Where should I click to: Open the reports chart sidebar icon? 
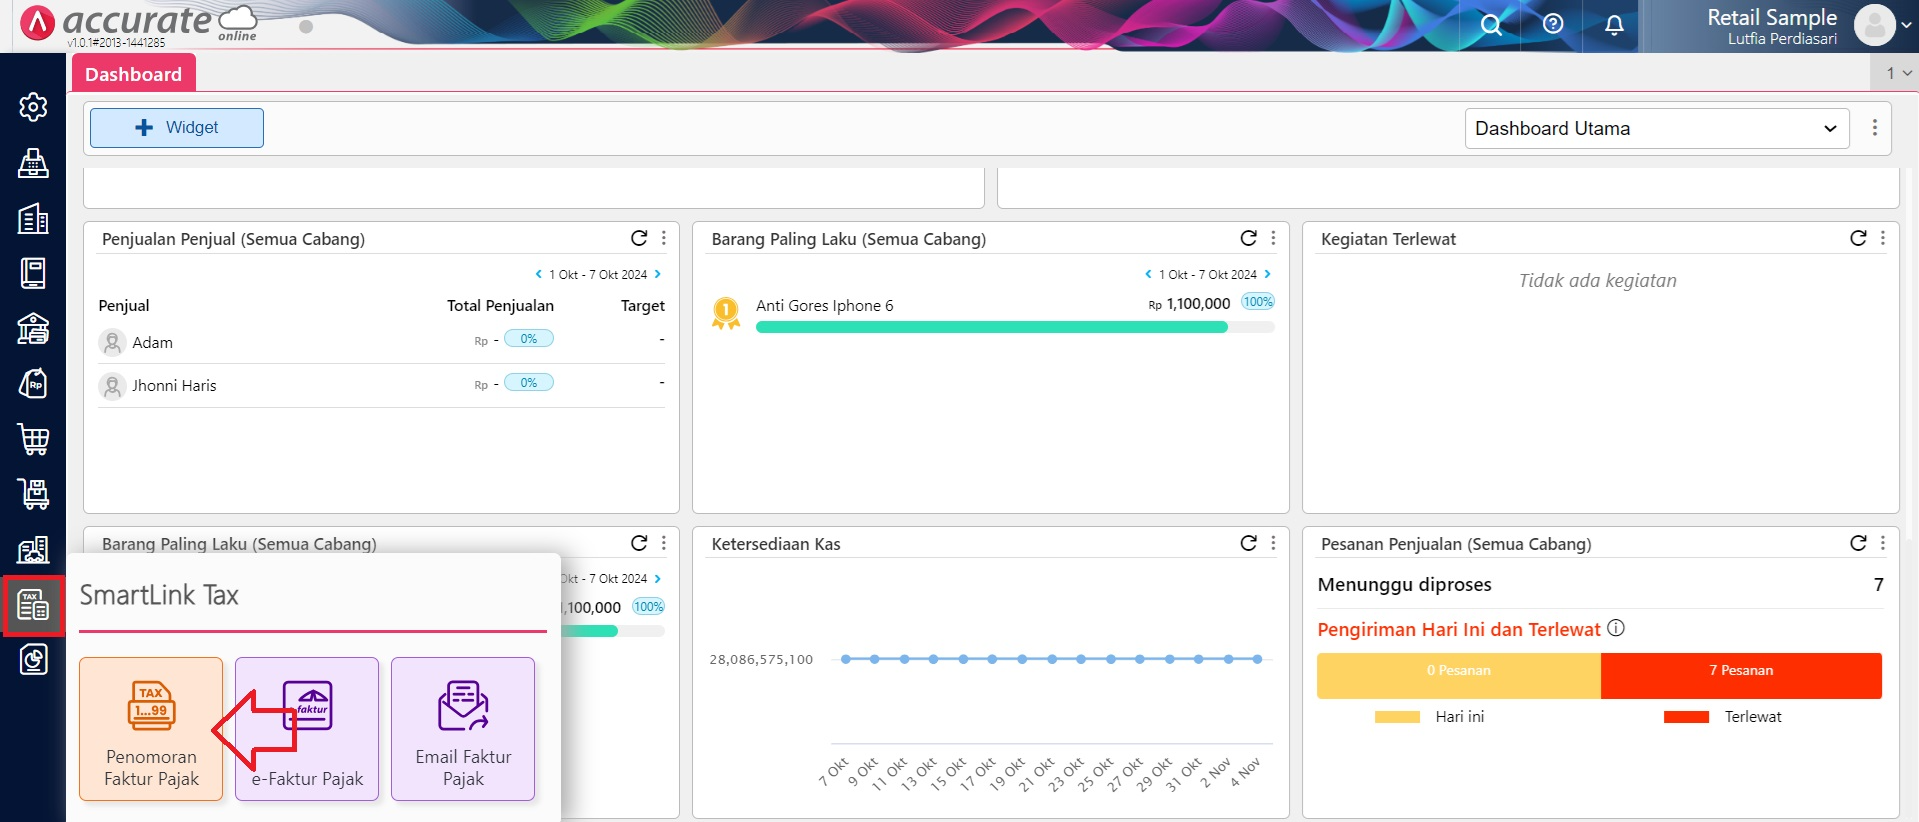33,660
